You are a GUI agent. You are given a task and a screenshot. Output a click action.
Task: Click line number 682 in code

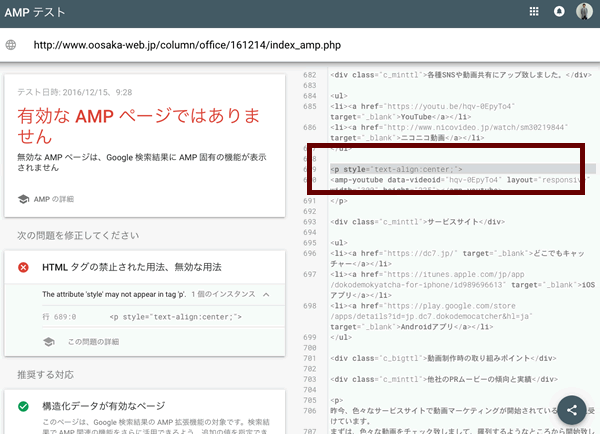click(x=310, y=75)
